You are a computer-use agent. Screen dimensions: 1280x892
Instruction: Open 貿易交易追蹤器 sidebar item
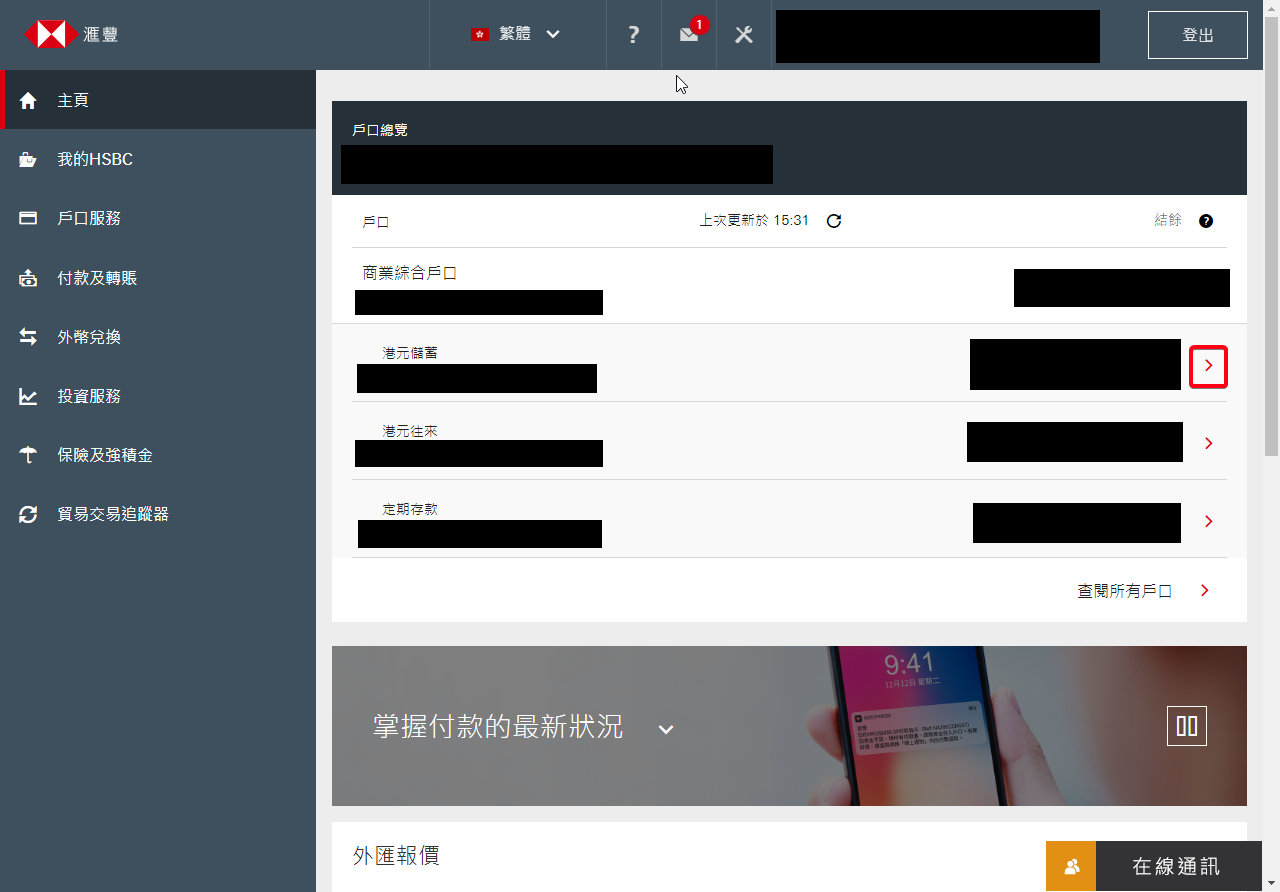coord(113,514)
